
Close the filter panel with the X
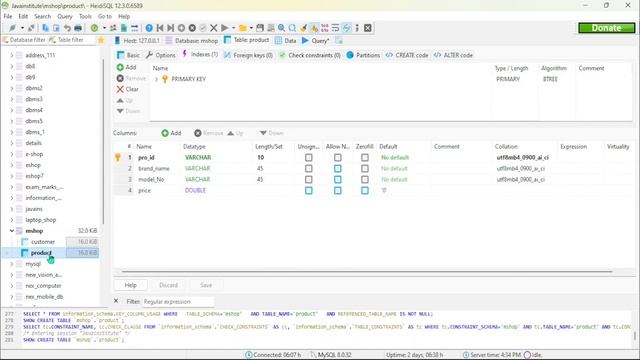point(116,301)
